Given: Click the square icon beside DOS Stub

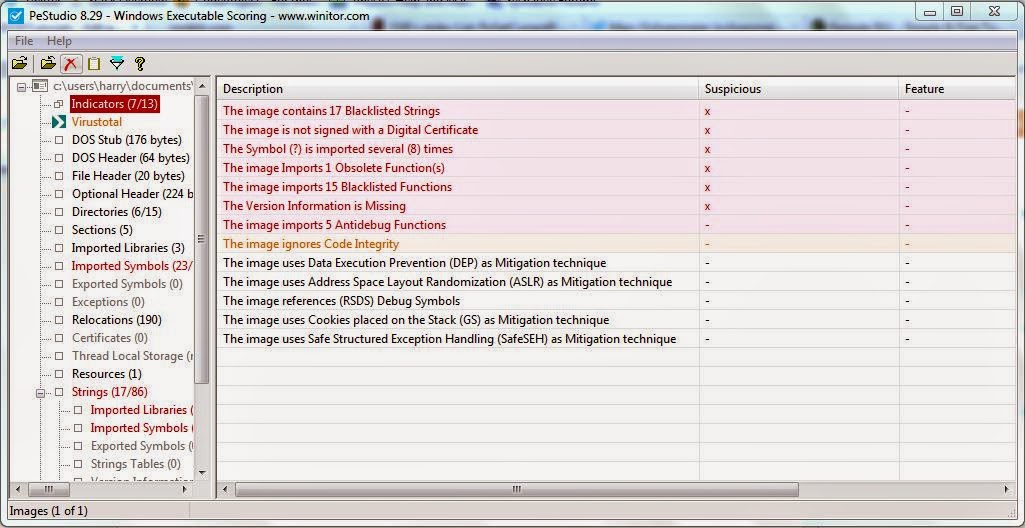Looking at the screenshot, I should point(59,140).
